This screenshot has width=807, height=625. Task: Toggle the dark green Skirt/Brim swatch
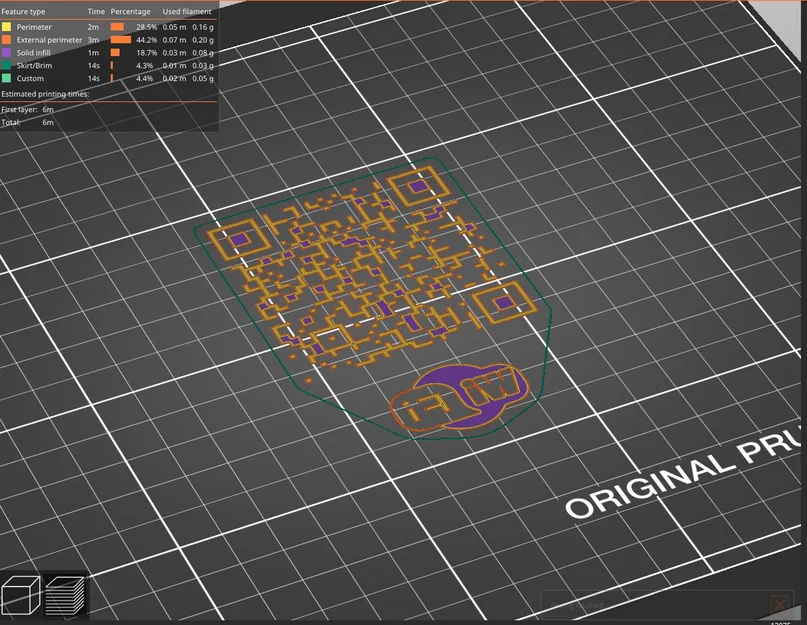(7, 65)
